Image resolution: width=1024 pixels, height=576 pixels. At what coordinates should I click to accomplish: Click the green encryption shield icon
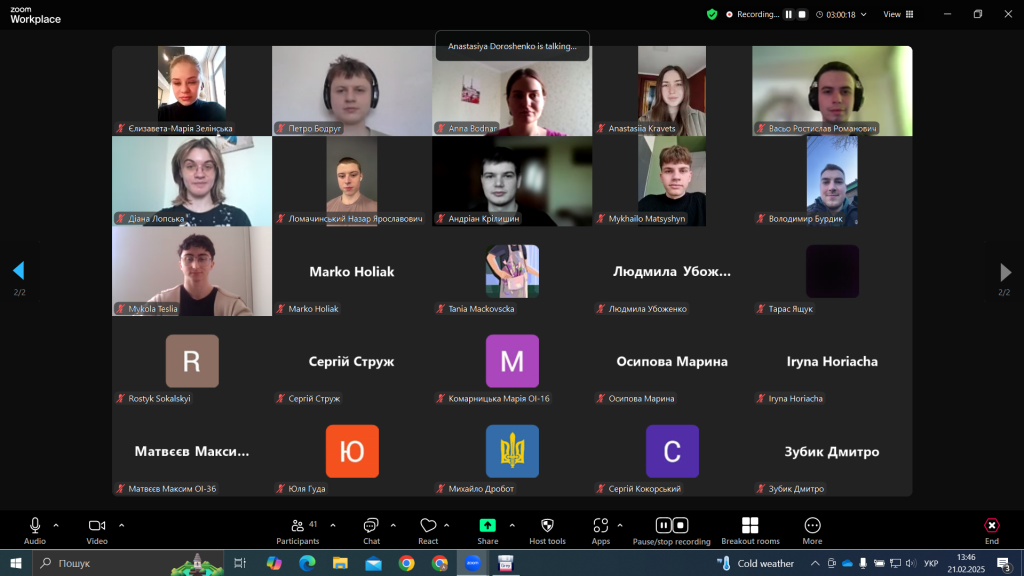point(712,14)
